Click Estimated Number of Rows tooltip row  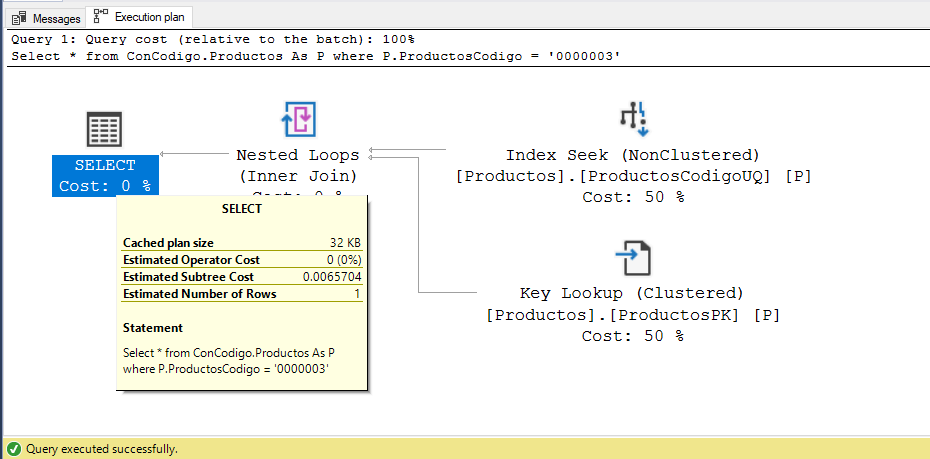(x=241, y=294)
